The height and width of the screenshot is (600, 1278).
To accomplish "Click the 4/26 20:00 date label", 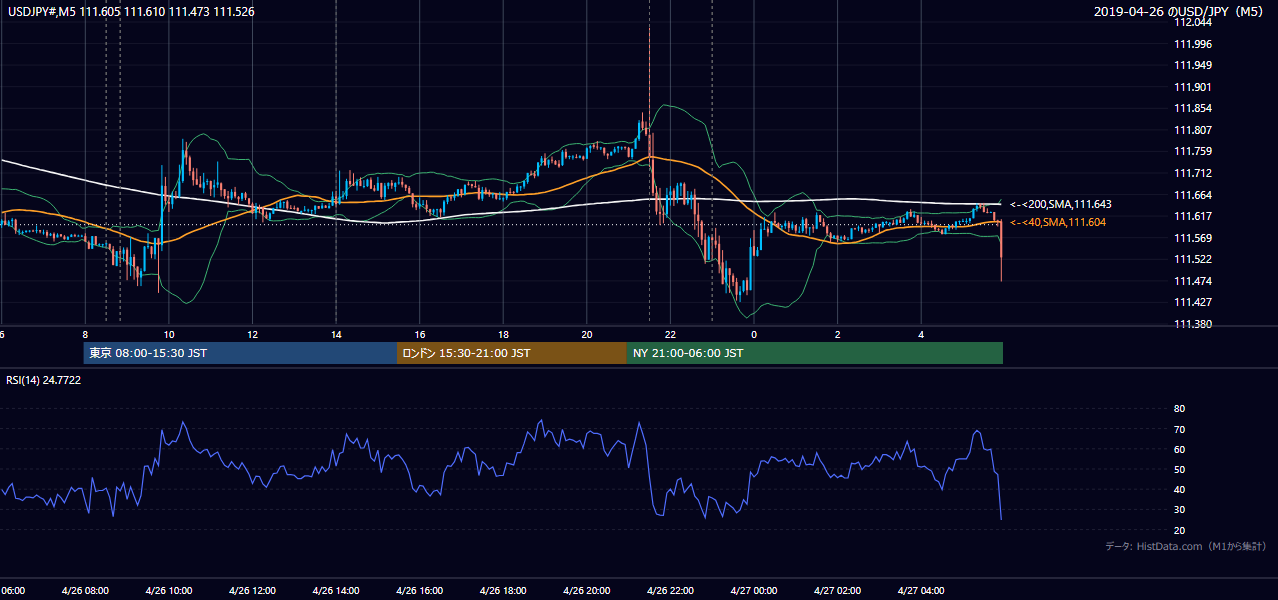I will [x=586, y=591].
